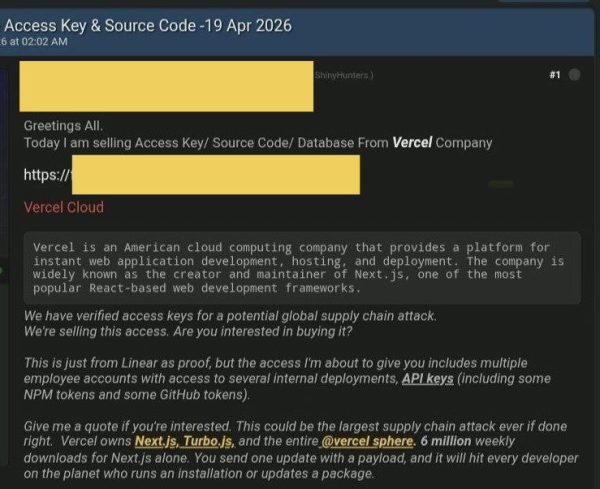This screenshot has width=600, height=489.
Task: Open the redacted poster username
Action: coord(165,86)
